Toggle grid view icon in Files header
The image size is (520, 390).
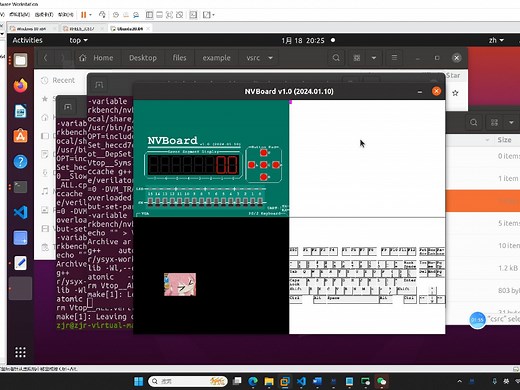click(357, 58)
